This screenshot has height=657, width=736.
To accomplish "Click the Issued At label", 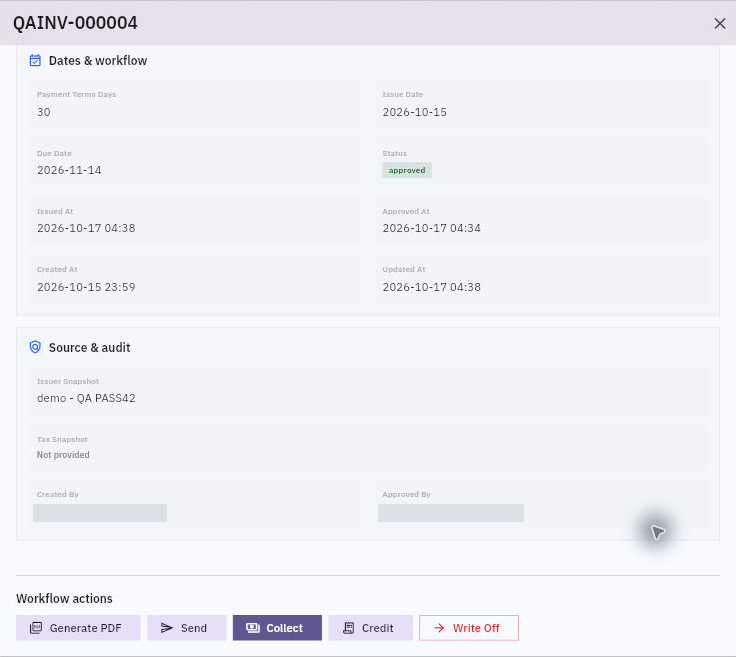I will coord(55,212).
